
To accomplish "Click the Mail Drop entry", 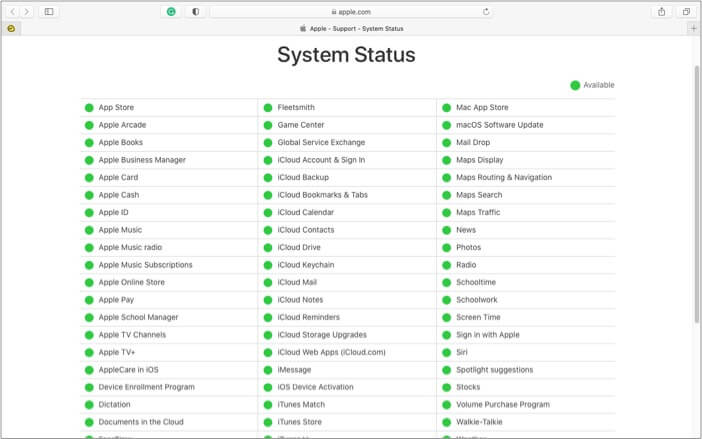I will pos(473,142).
